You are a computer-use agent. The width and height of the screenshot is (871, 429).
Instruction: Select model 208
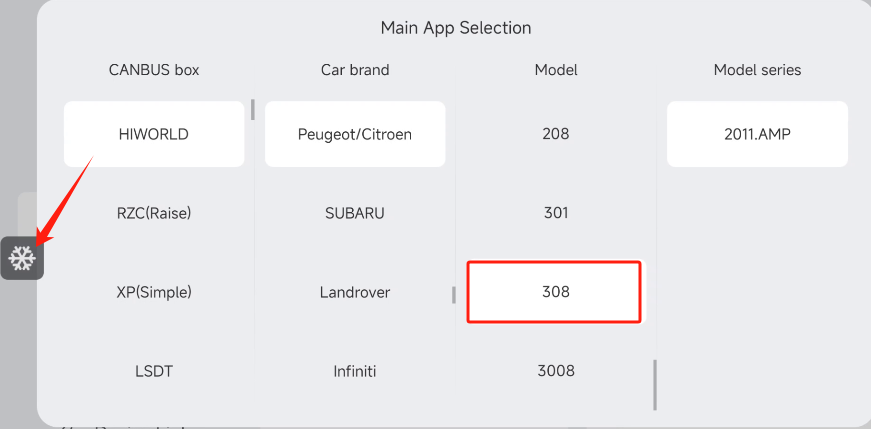pyautogui.click(x=556, y=134)
